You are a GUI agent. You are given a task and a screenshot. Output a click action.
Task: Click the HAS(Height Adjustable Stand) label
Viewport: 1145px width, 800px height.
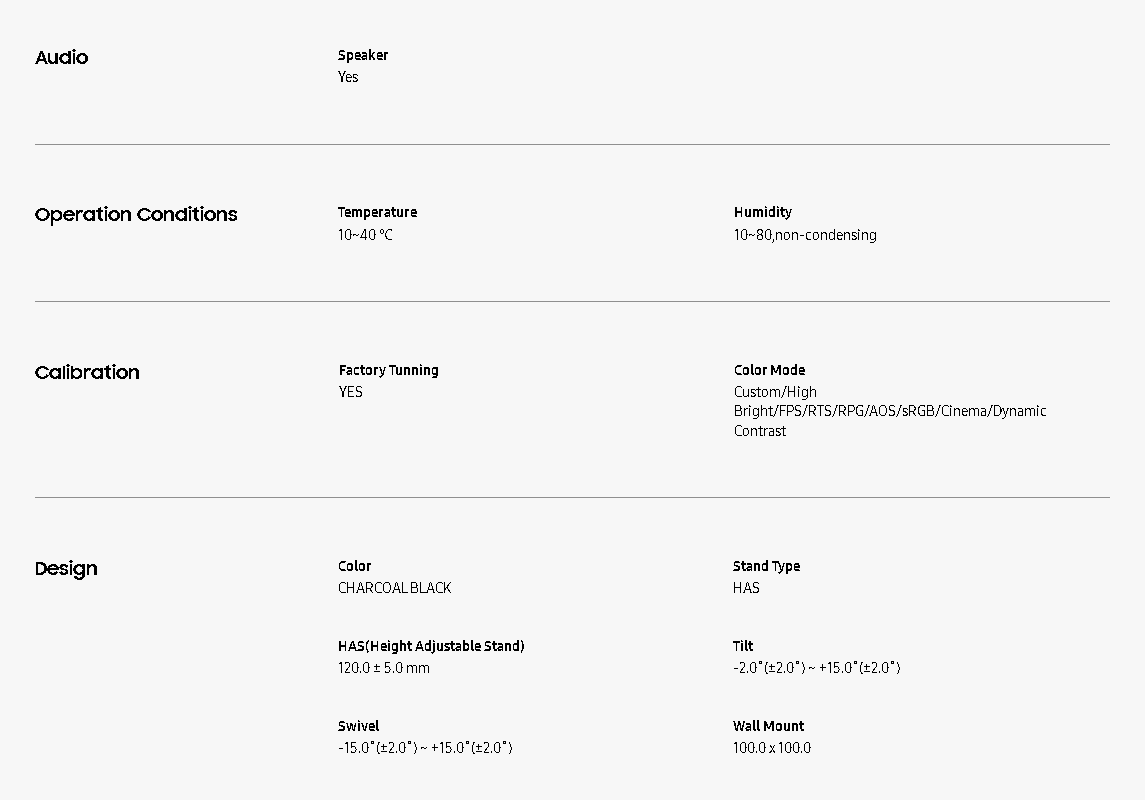pyautogui.click(x=431, y=646)
